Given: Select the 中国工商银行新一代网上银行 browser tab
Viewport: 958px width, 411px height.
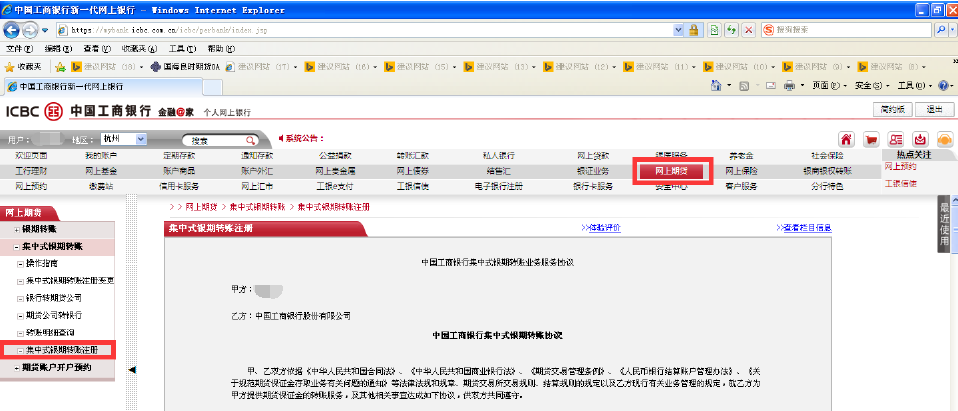Looking at the screenshot, I should click(x=101, y=87).
